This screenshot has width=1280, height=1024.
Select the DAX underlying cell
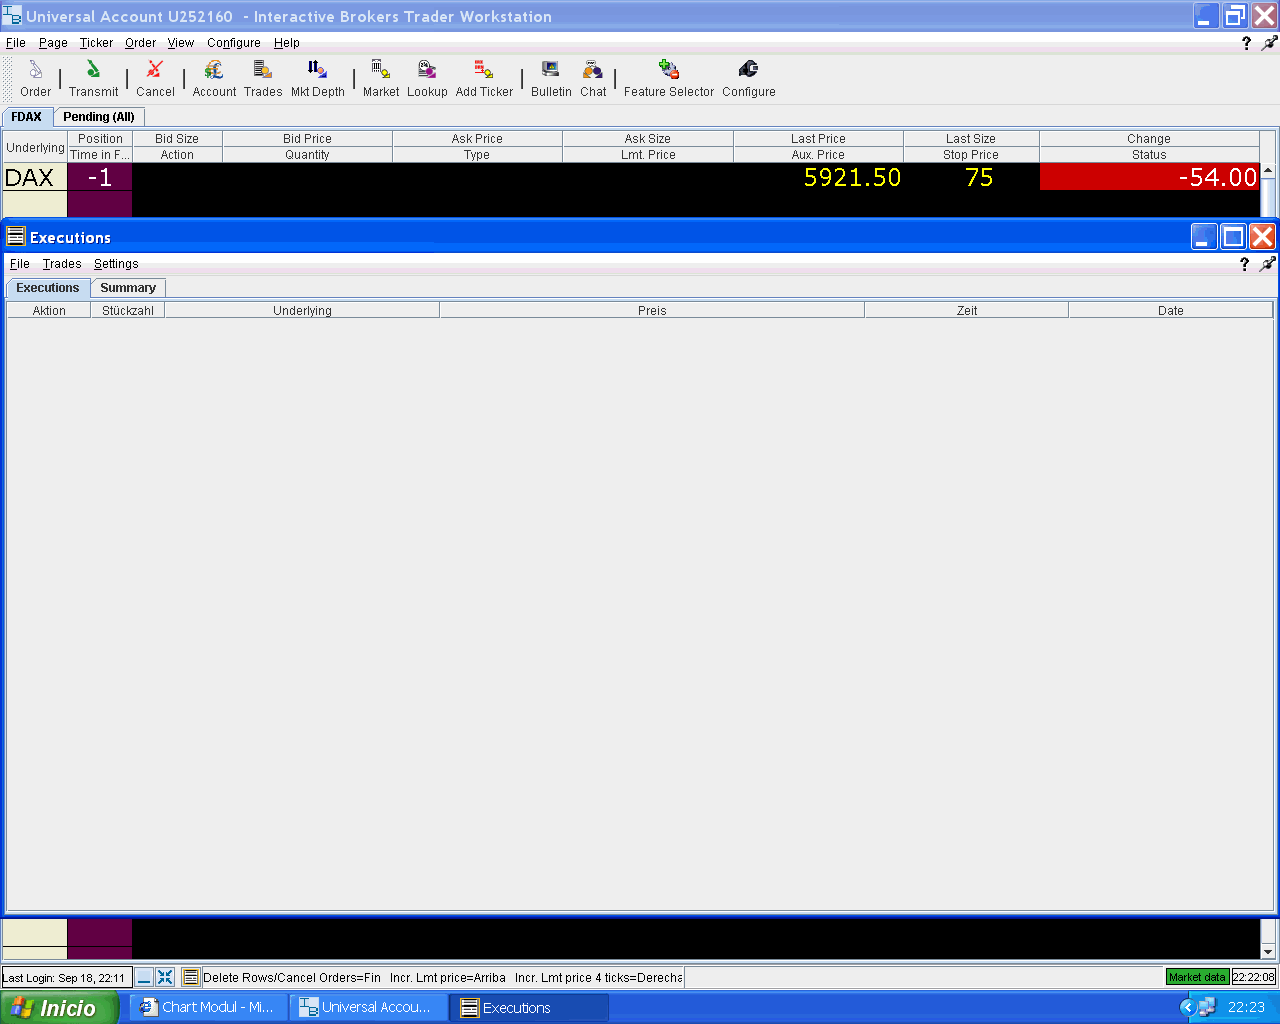click(x=34, y=177)
